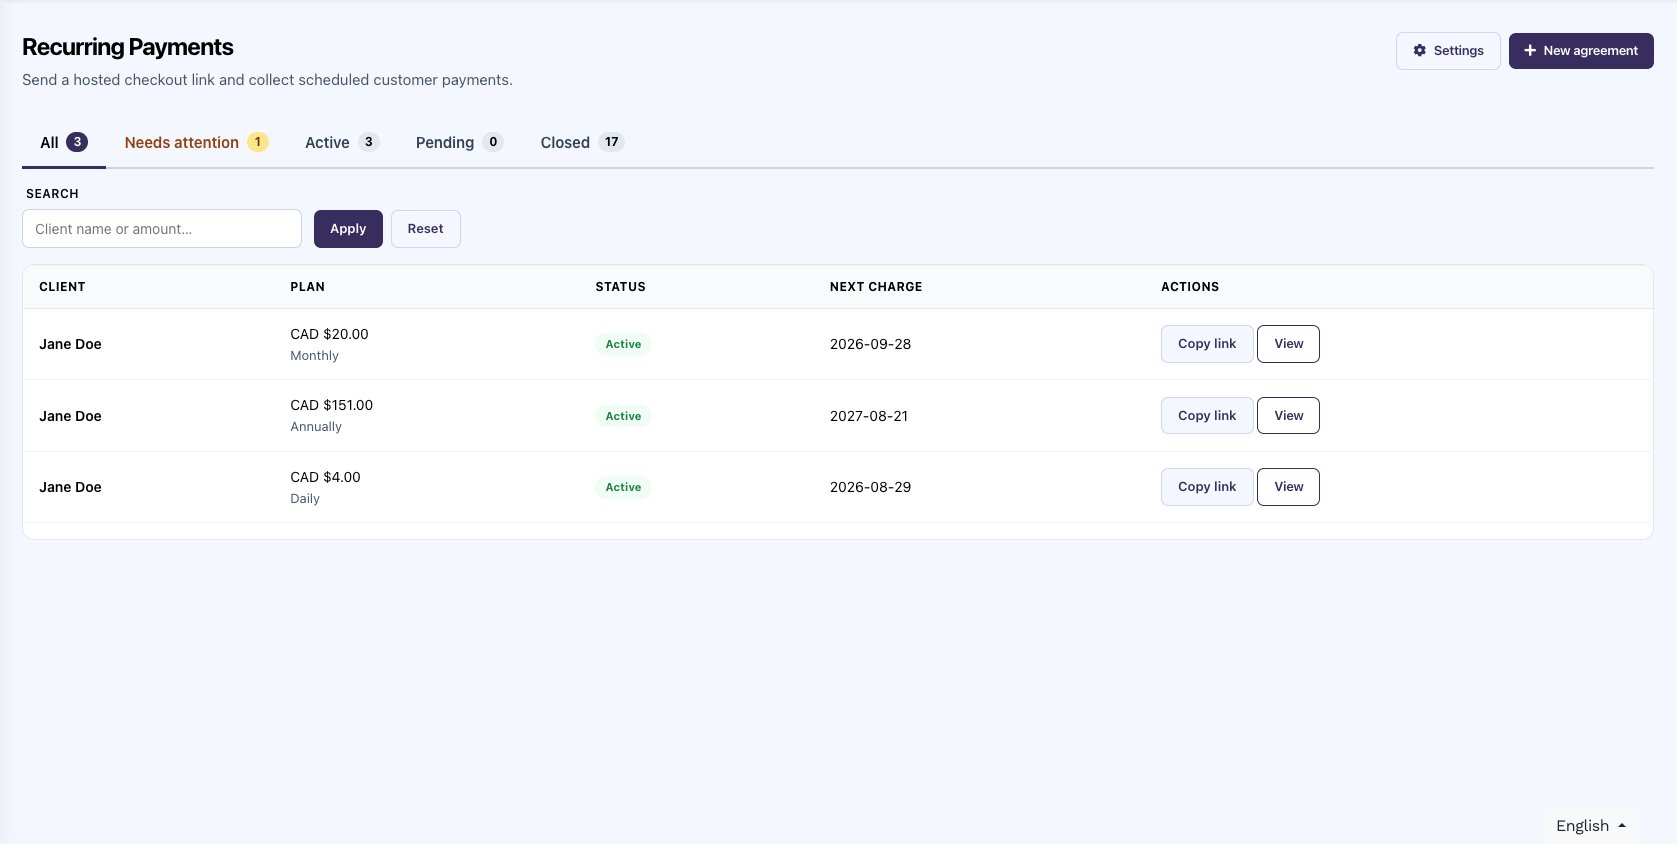Focus the client name search field
The height and width of the screenshot is (844, 1677).
[x=162, y=229]
